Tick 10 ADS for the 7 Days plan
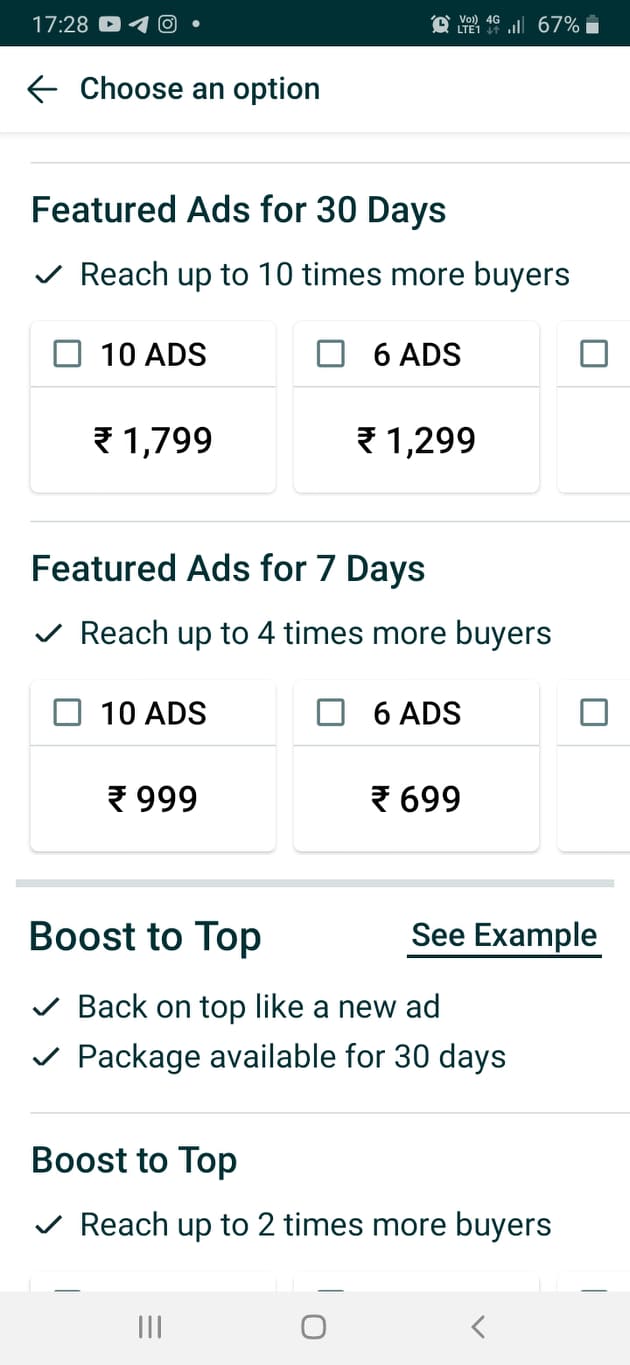Image resolution: width=630 pixels, height=1365 pixels. pyautogui.click(x=66, y=711)
